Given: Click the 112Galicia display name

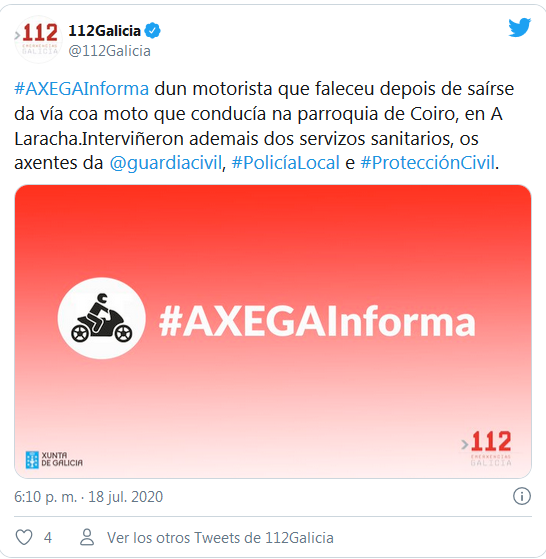Looking at the screenshot, I should point(104,31).
